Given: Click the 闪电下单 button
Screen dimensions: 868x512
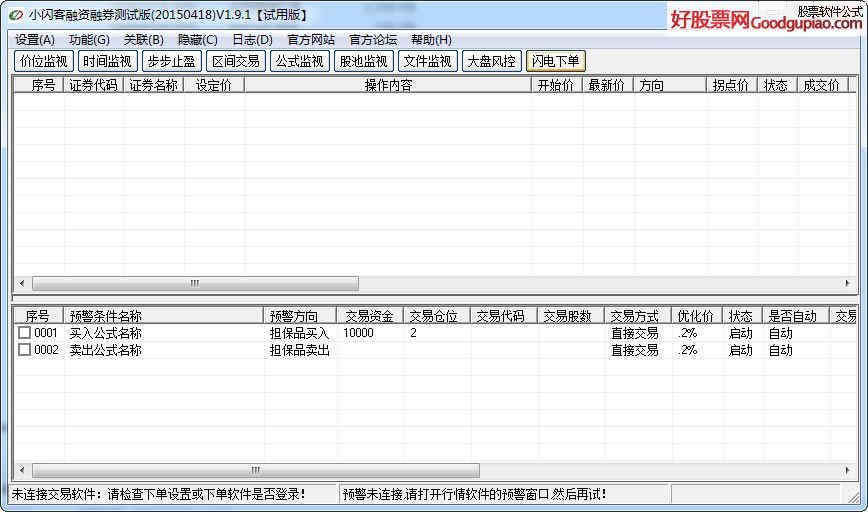Looking at the screenshot, I should (x=556, y=61).
